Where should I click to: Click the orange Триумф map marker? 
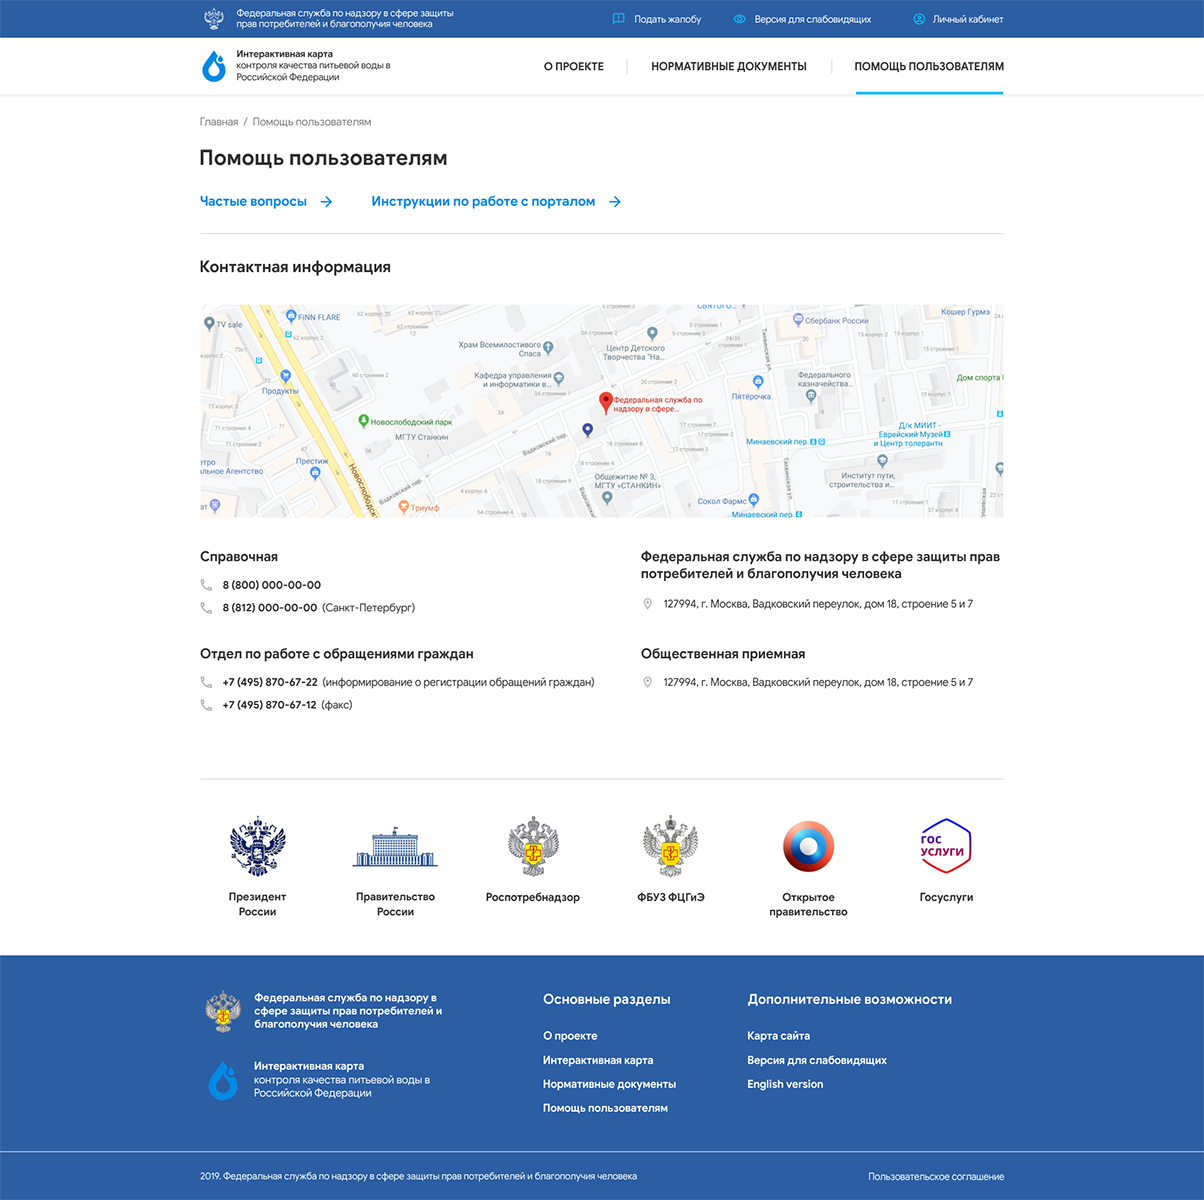pos(404,507)
